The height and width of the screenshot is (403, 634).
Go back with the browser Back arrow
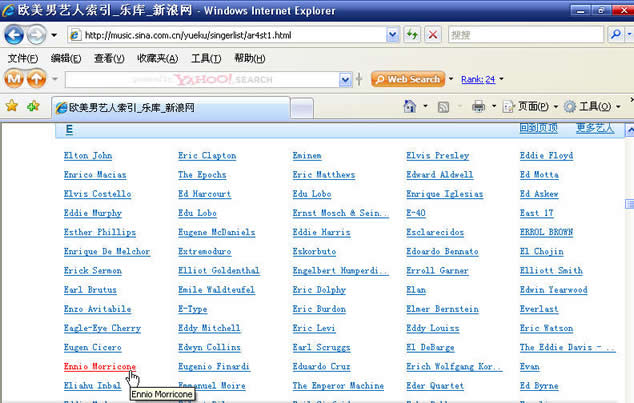pos(14,35)
